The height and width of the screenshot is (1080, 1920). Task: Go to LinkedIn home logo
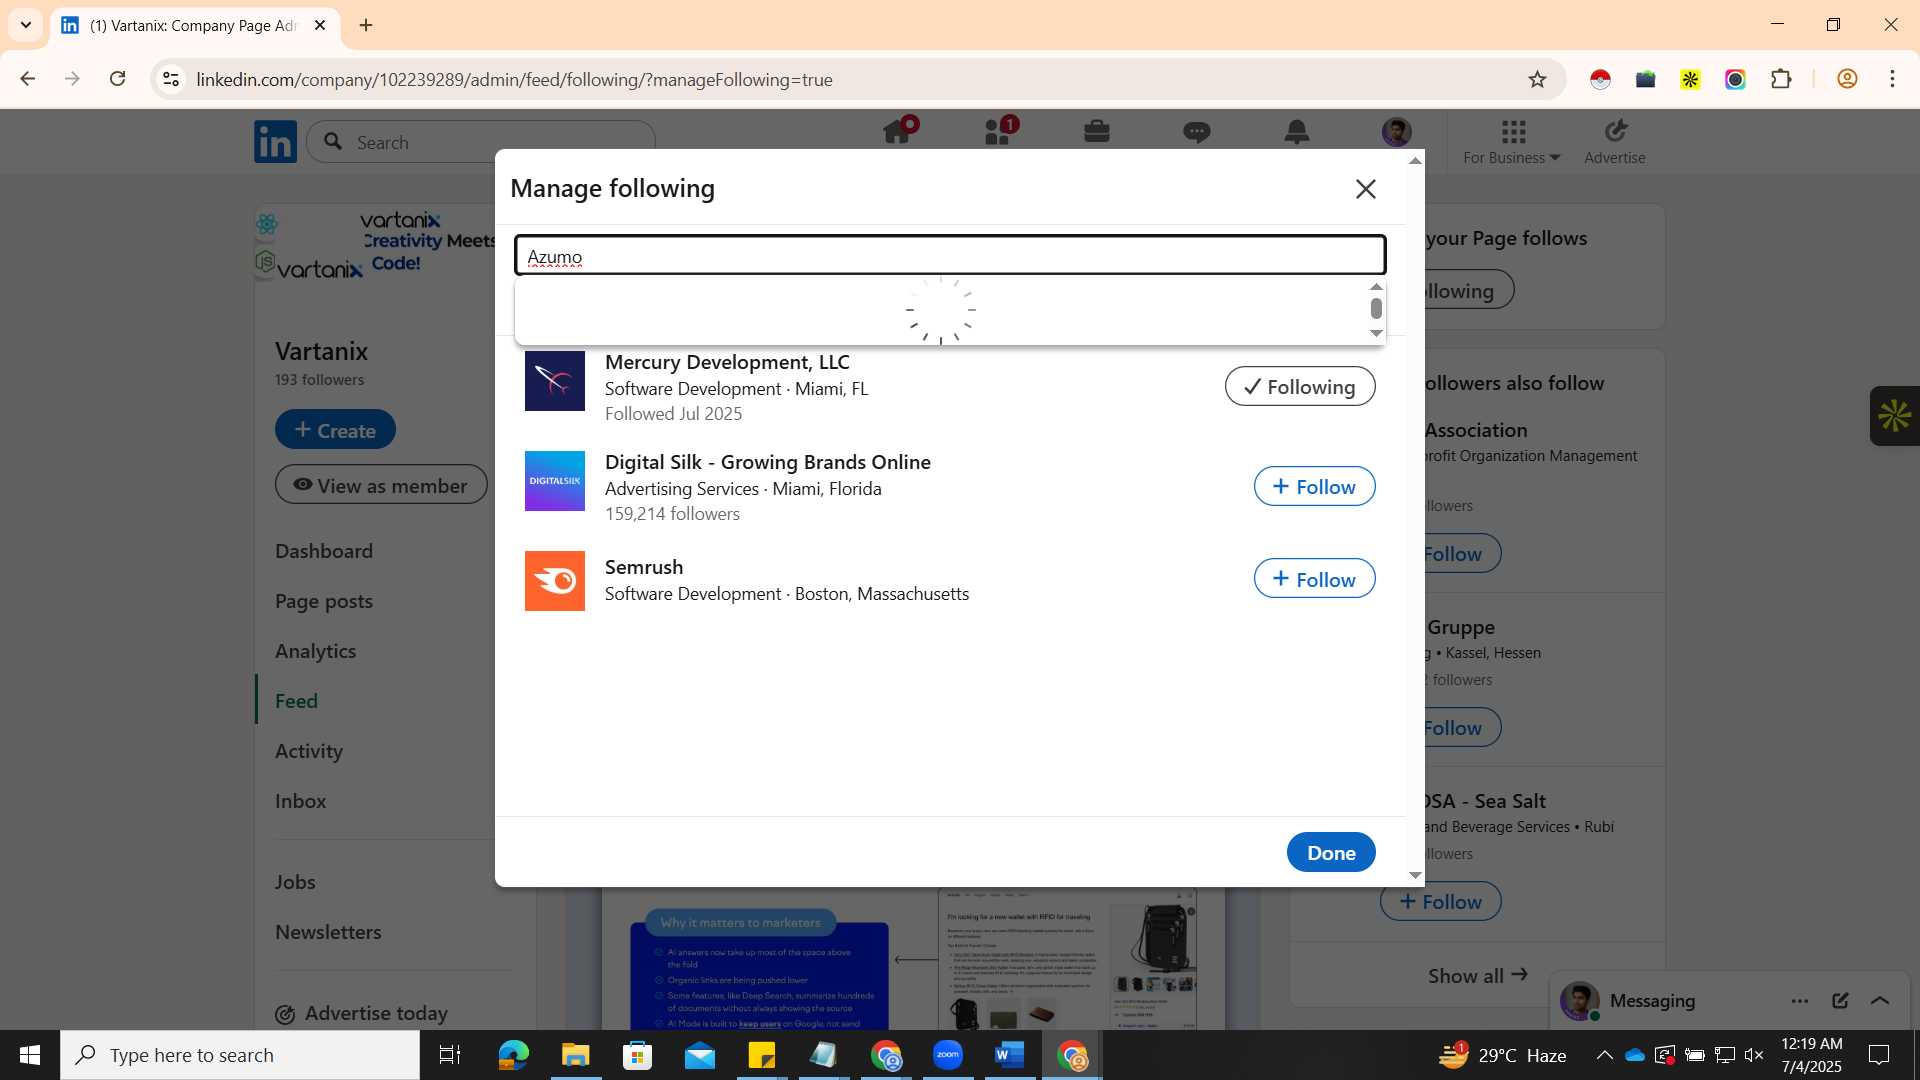click(x=275, y=142)
